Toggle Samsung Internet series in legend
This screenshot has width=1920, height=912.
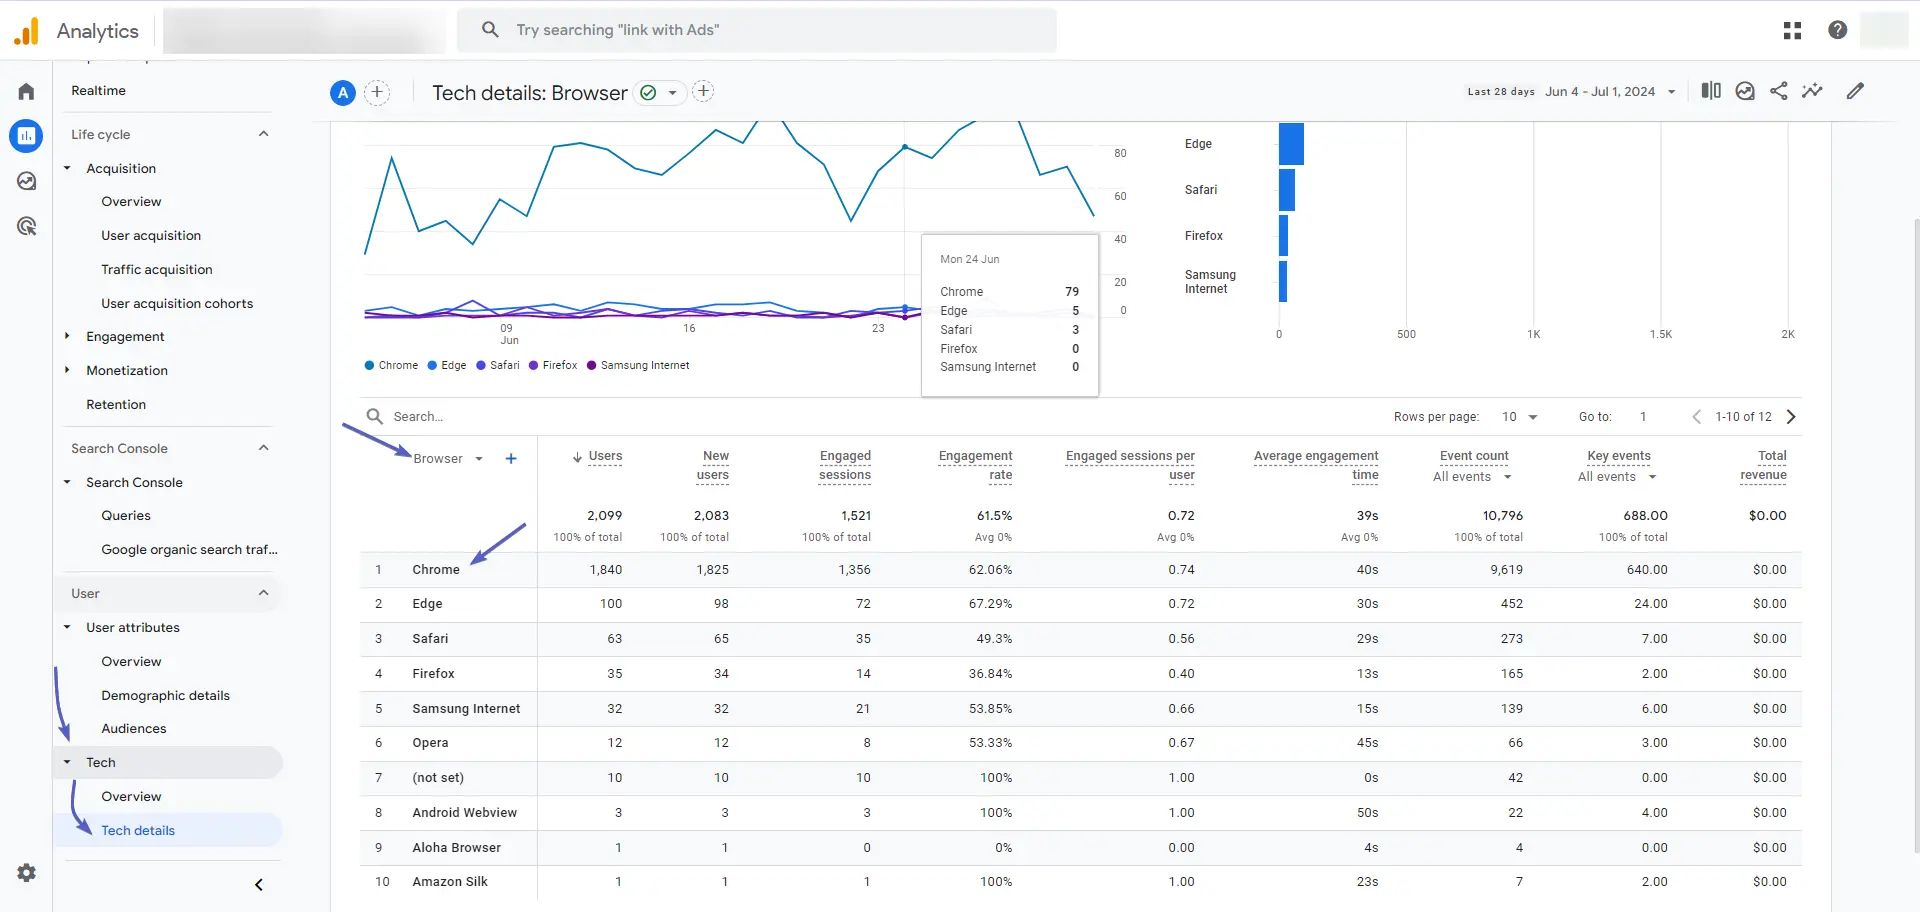point(638,365)
